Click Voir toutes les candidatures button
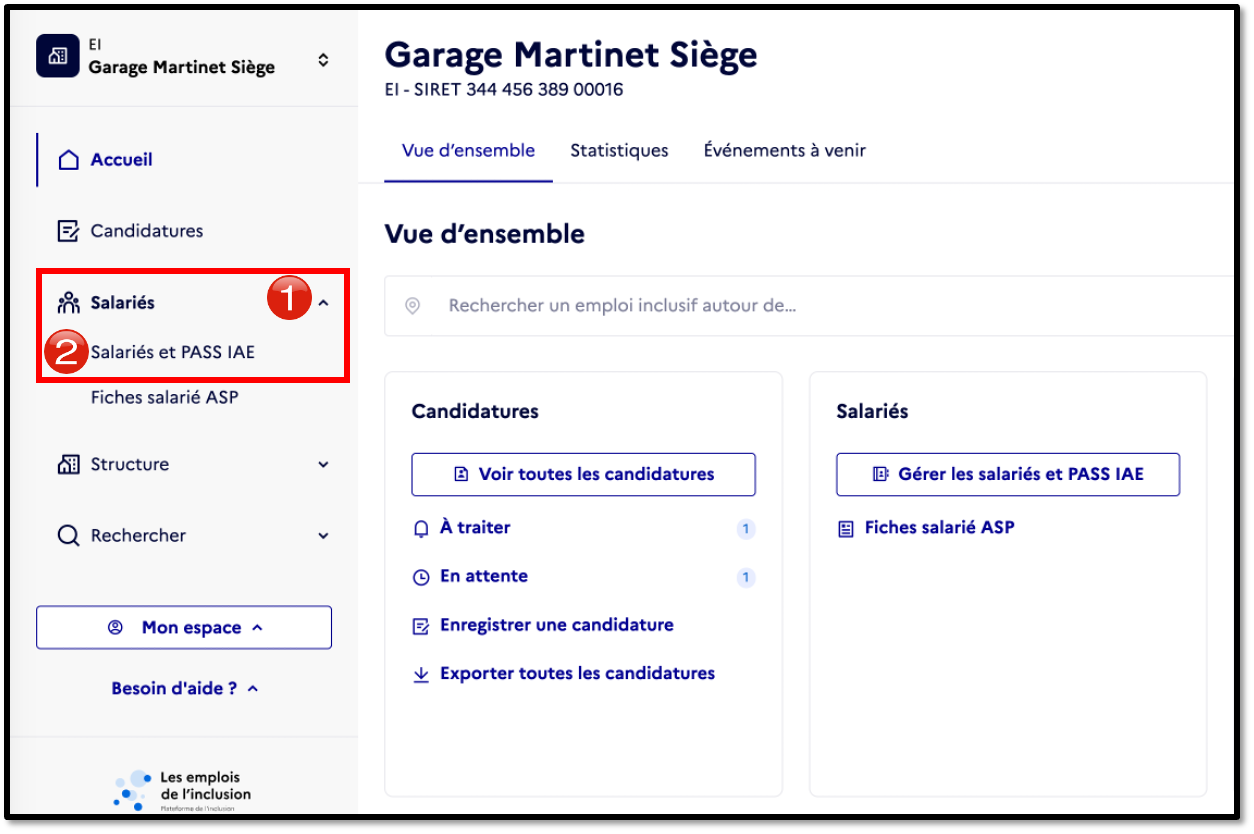 [583, 474]
